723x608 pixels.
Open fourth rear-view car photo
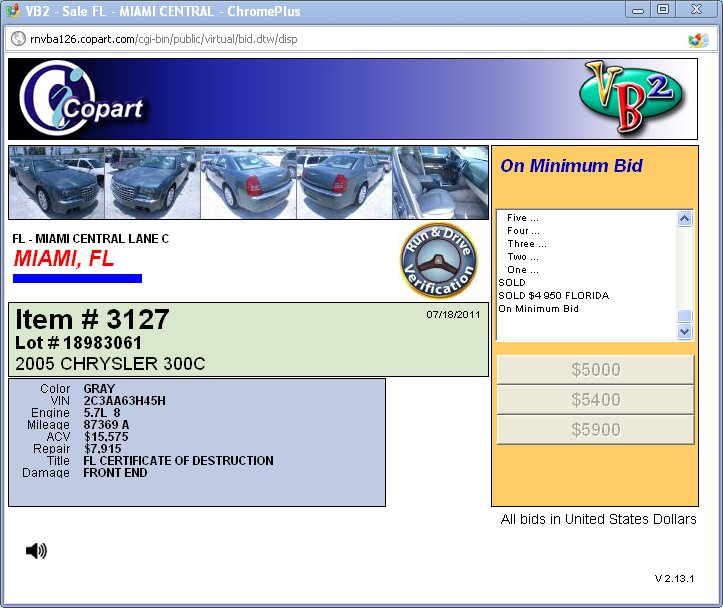pos(344,183)
